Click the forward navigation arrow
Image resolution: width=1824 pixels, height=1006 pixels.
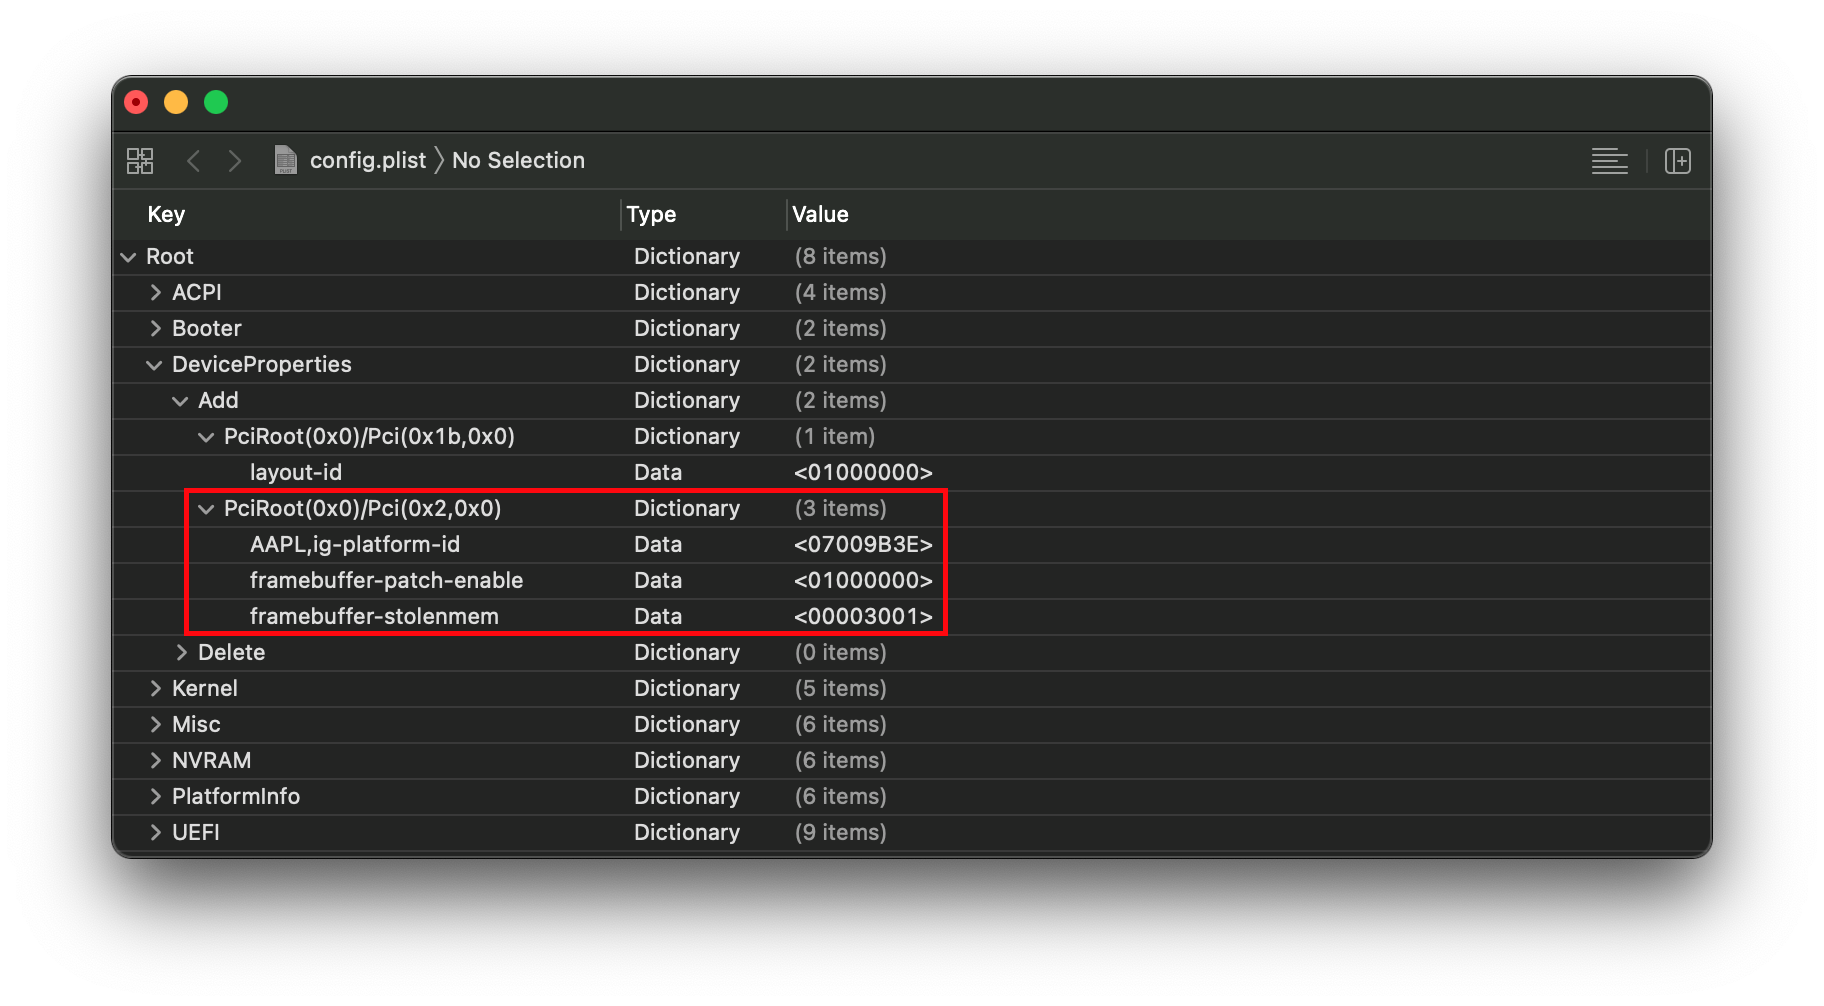pos(235,161)
